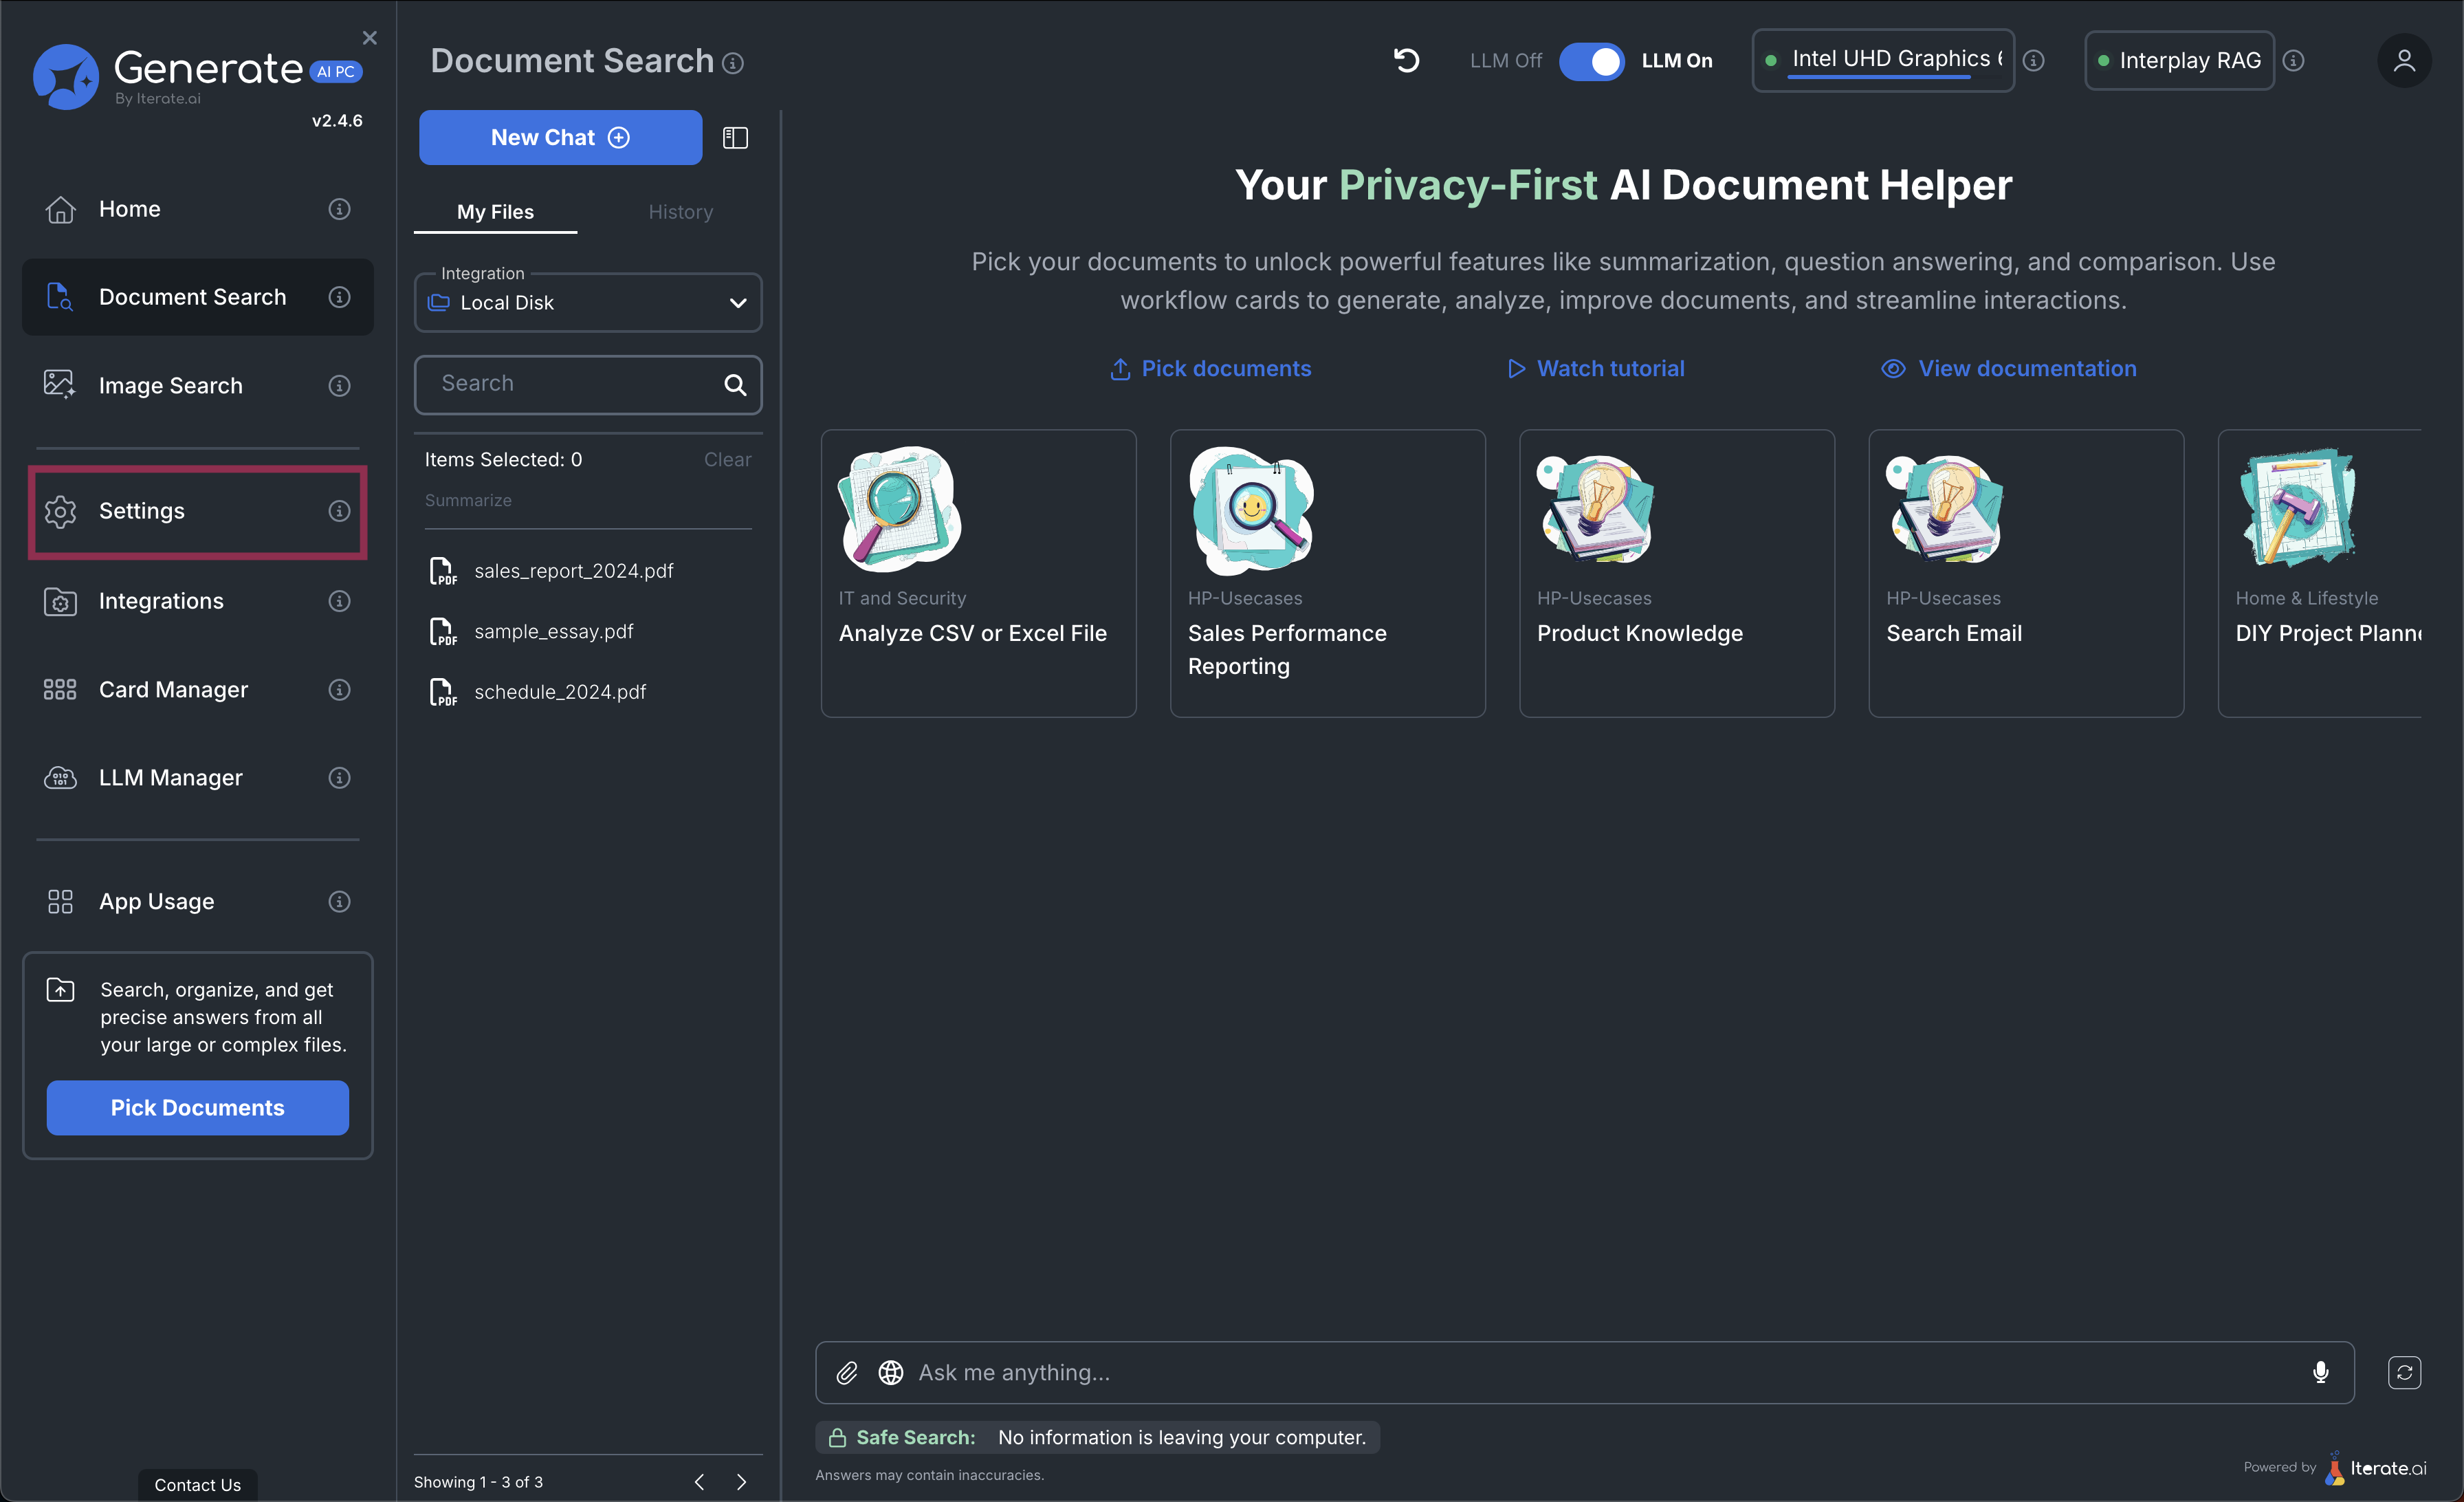Click the Generate app logo
The height and width of the screenshot is (1502, 2464).
198,76
